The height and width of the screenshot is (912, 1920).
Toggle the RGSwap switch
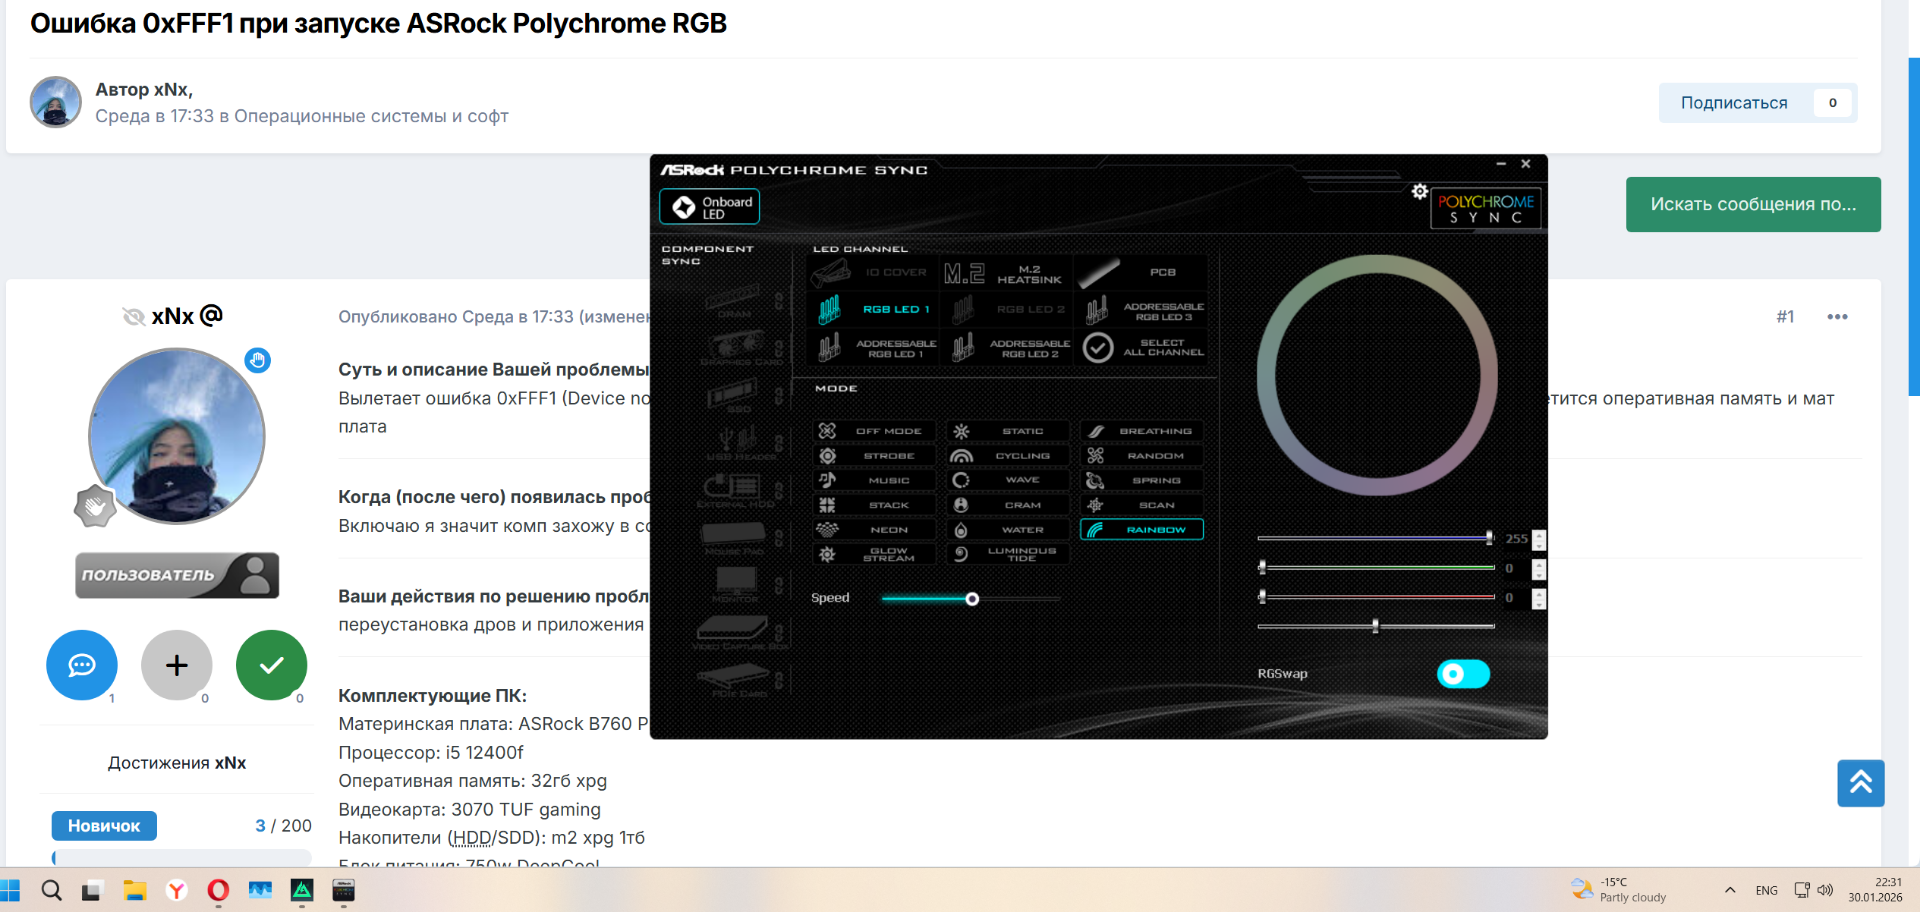coord(1462,674)
